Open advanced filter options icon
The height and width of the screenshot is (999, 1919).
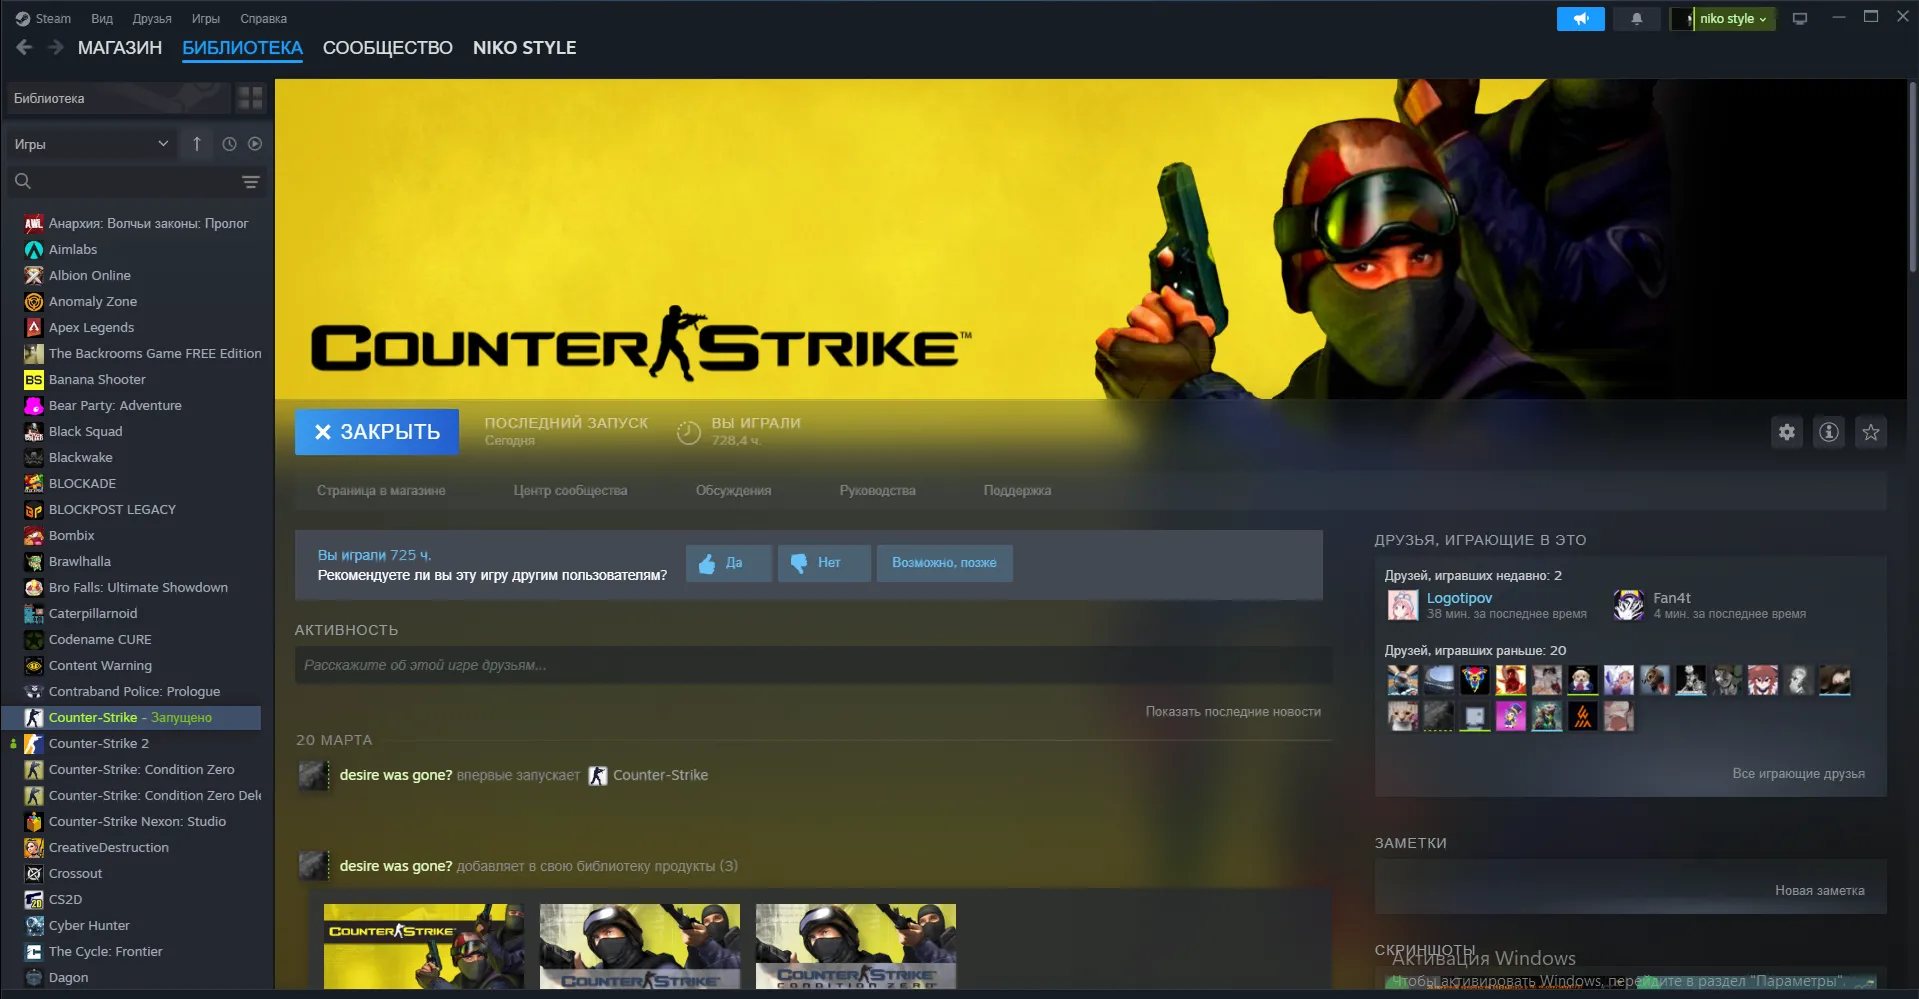tap(250, 182)
